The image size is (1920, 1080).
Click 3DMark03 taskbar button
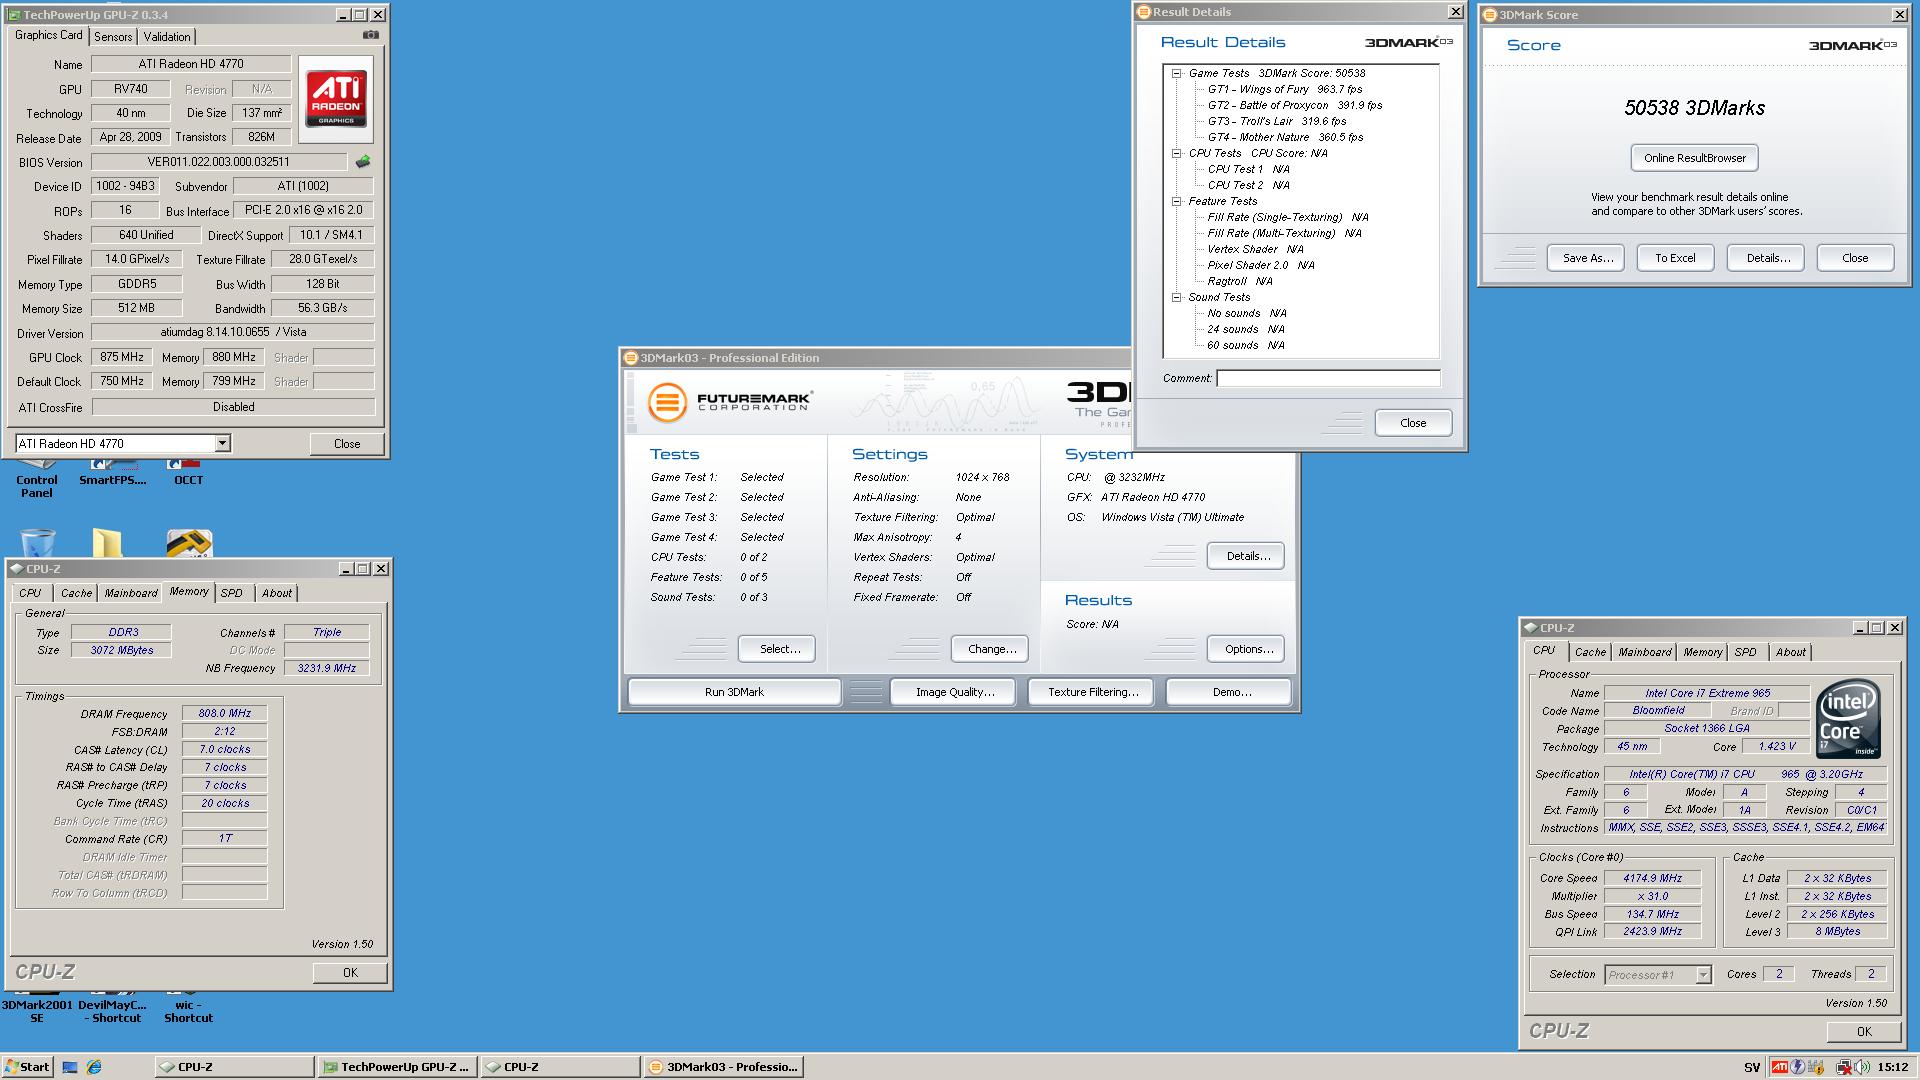724,1067
